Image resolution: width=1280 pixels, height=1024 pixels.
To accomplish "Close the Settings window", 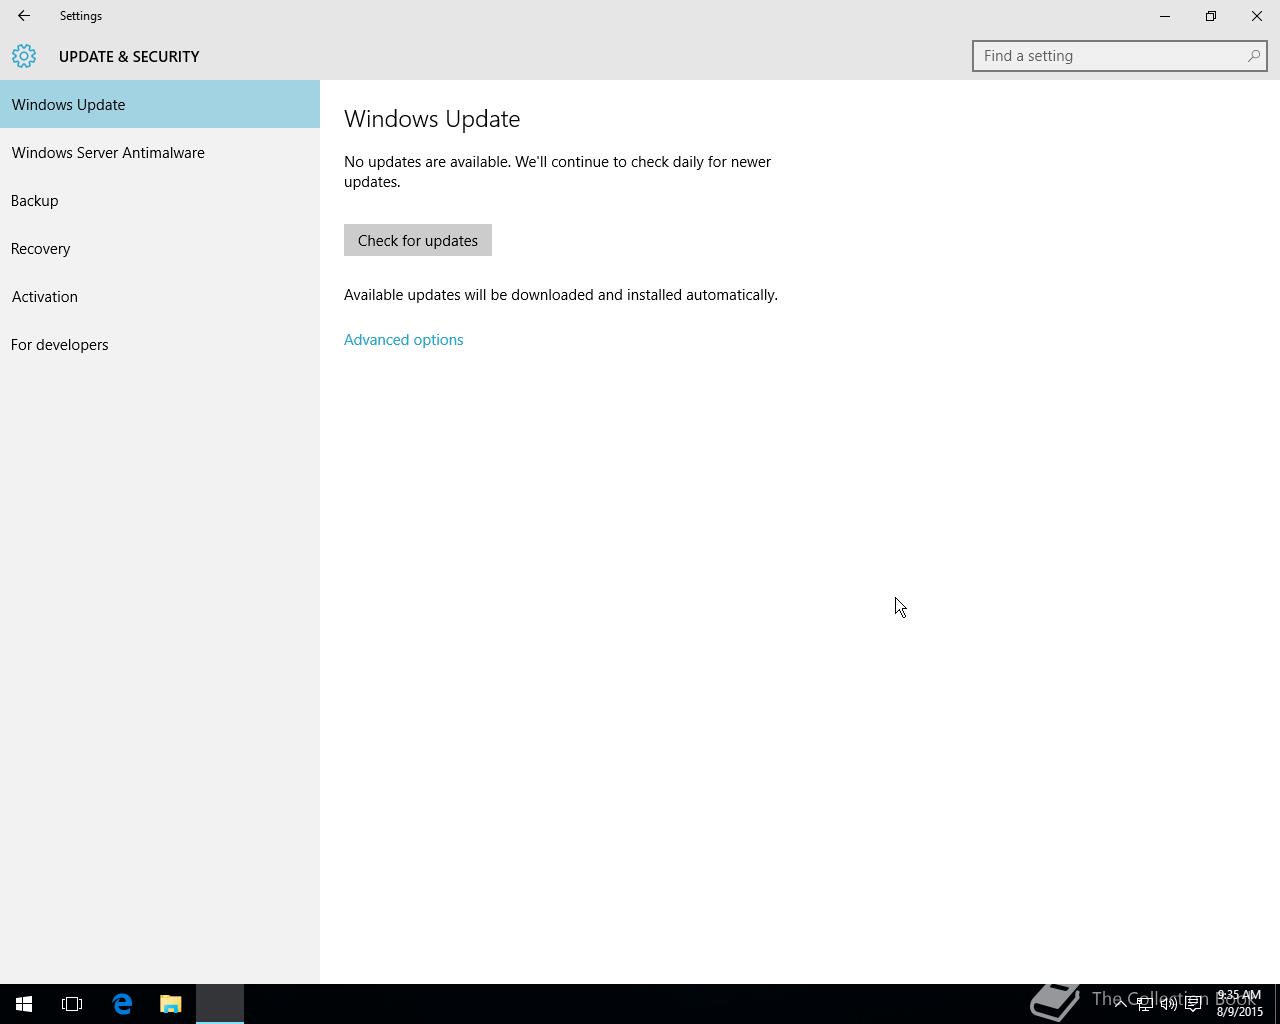I will tap(1257, 16).
